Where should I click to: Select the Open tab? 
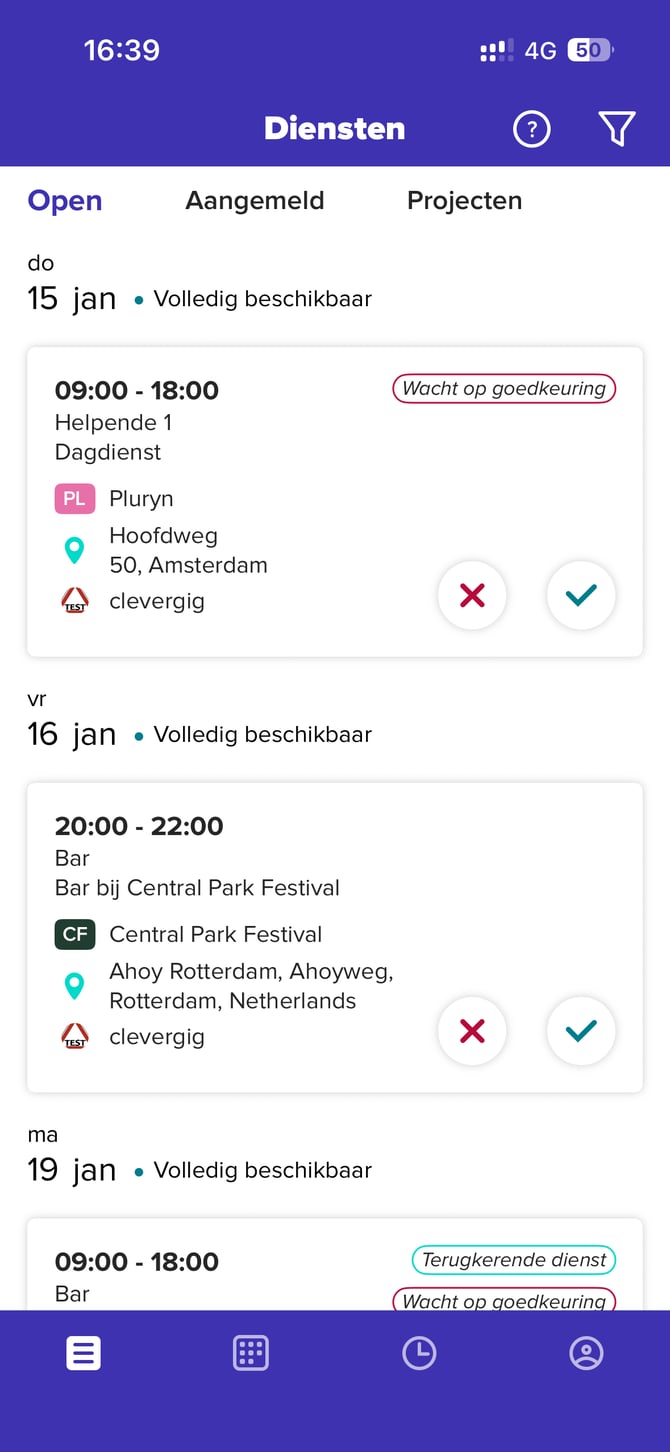65,201
